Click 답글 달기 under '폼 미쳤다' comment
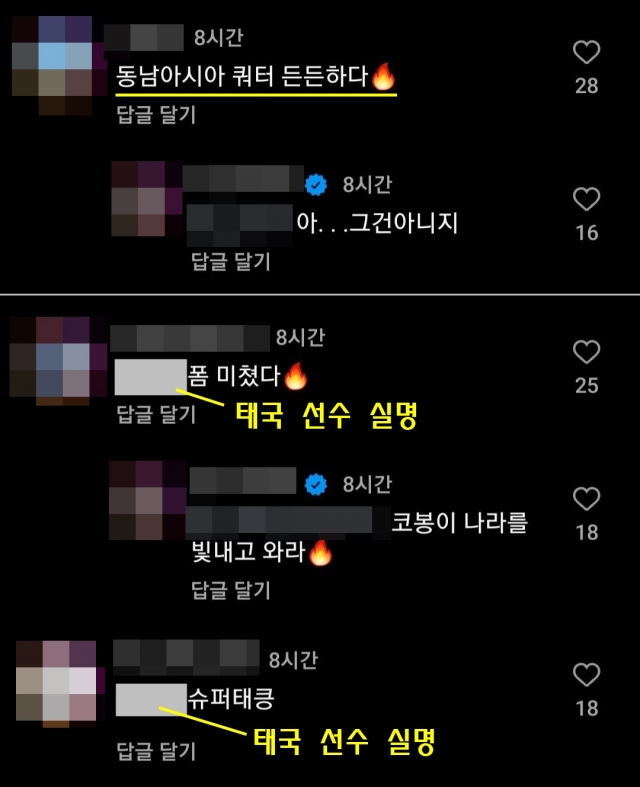 156,415
